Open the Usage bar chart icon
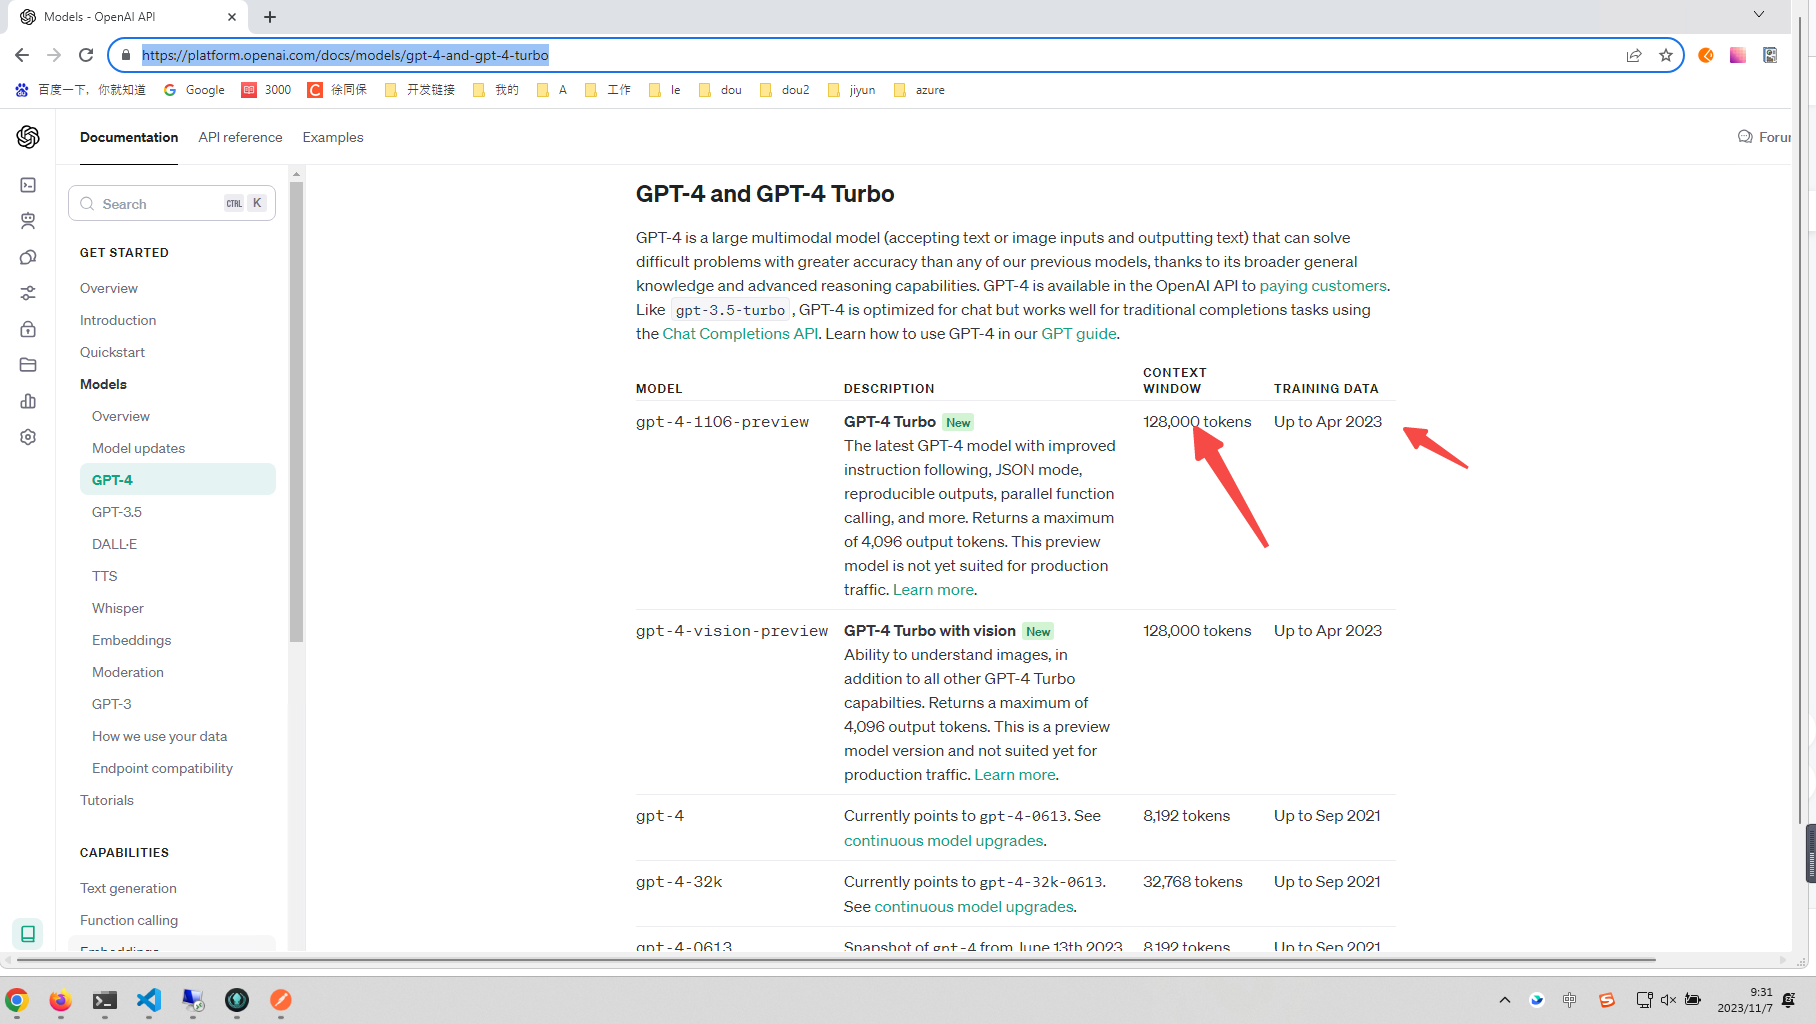The width and height of the screenshot is (1816, 1024). [x=28, y=401]
